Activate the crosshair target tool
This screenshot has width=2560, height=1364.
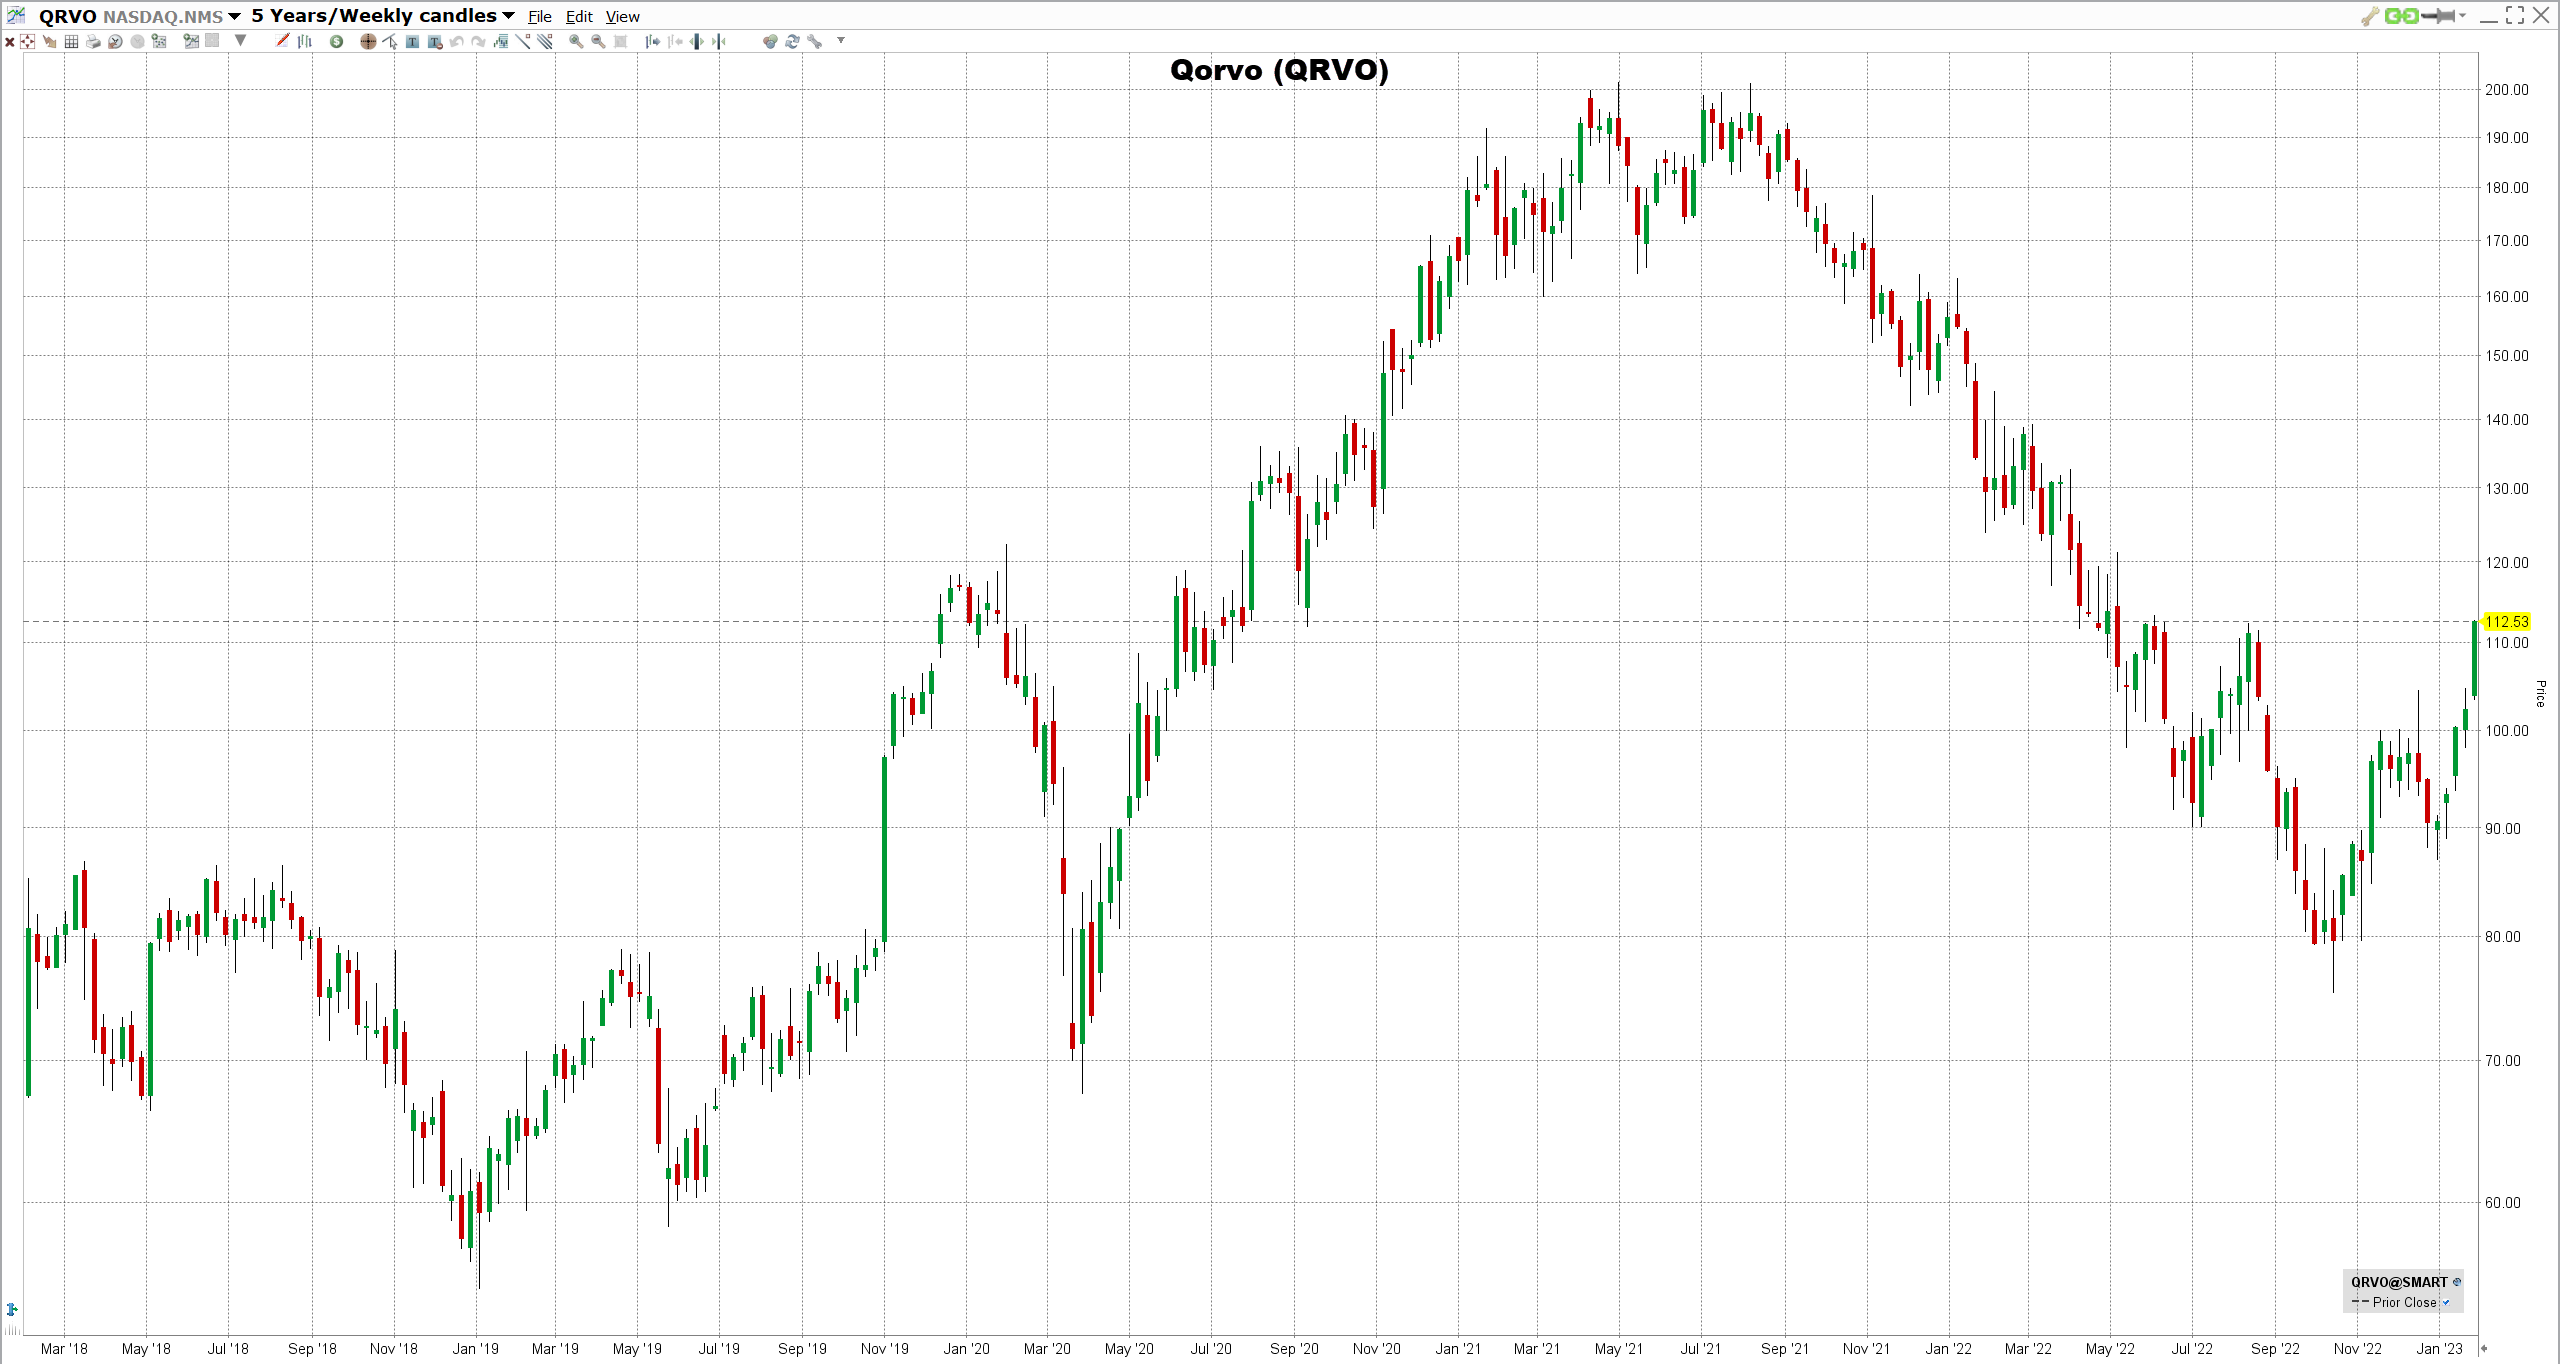[x=368, y=42]
